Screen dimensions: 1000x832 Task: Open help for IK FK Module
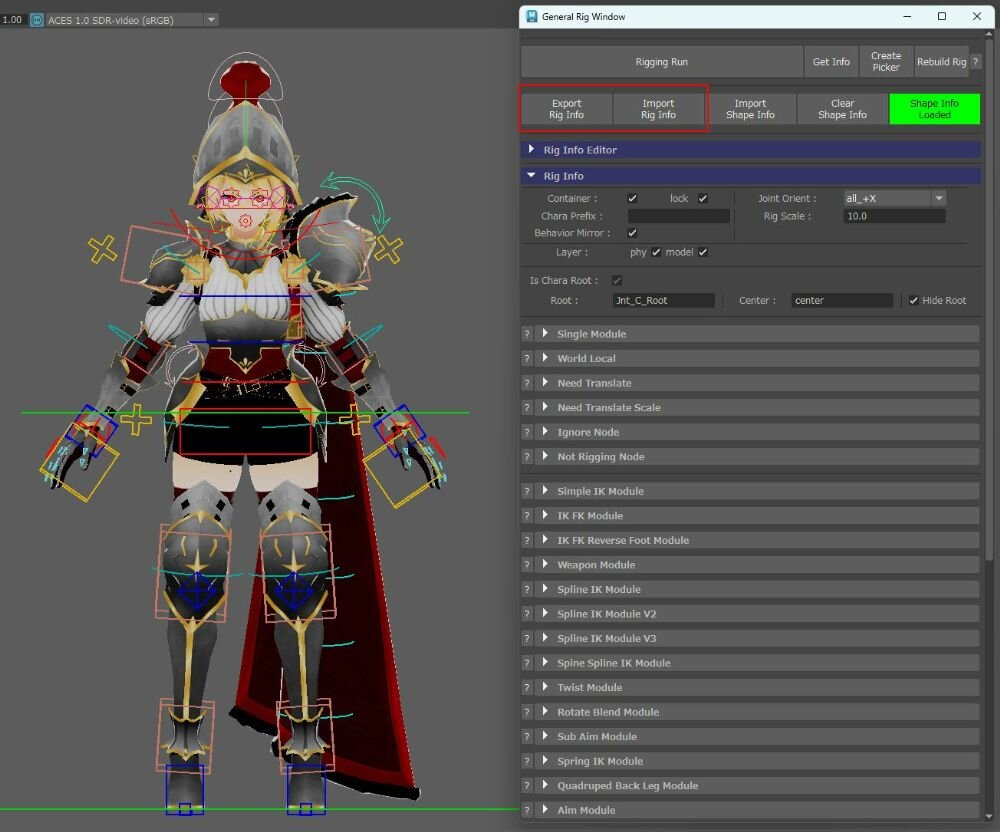(527, 516)
